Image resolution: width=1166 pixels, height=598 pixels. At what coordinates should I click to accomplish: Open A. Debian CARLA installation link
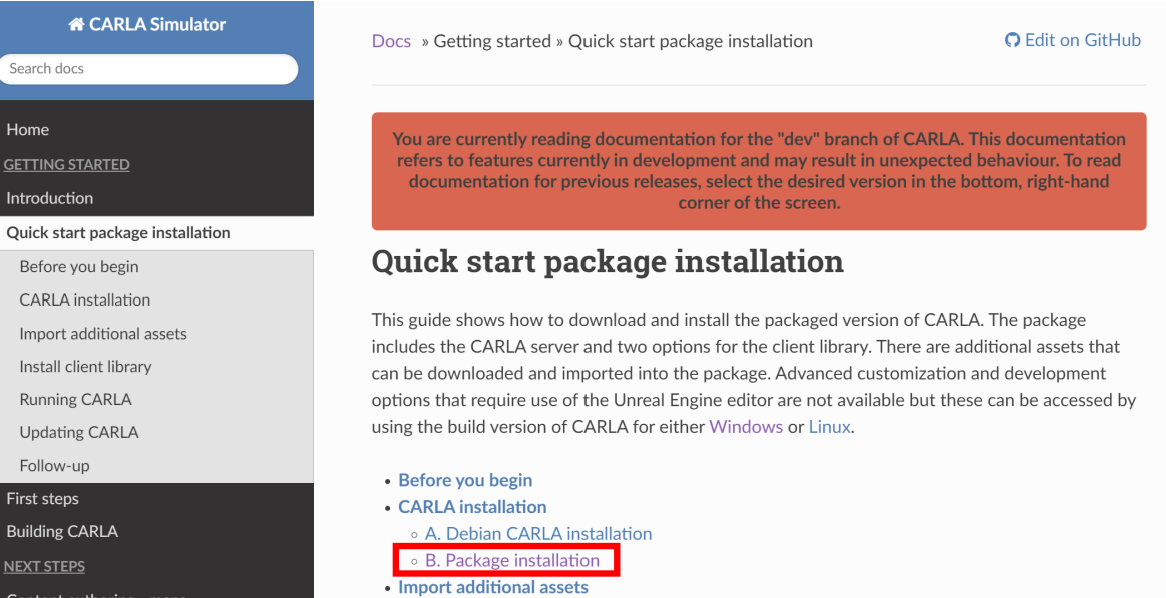click(538, 534)
